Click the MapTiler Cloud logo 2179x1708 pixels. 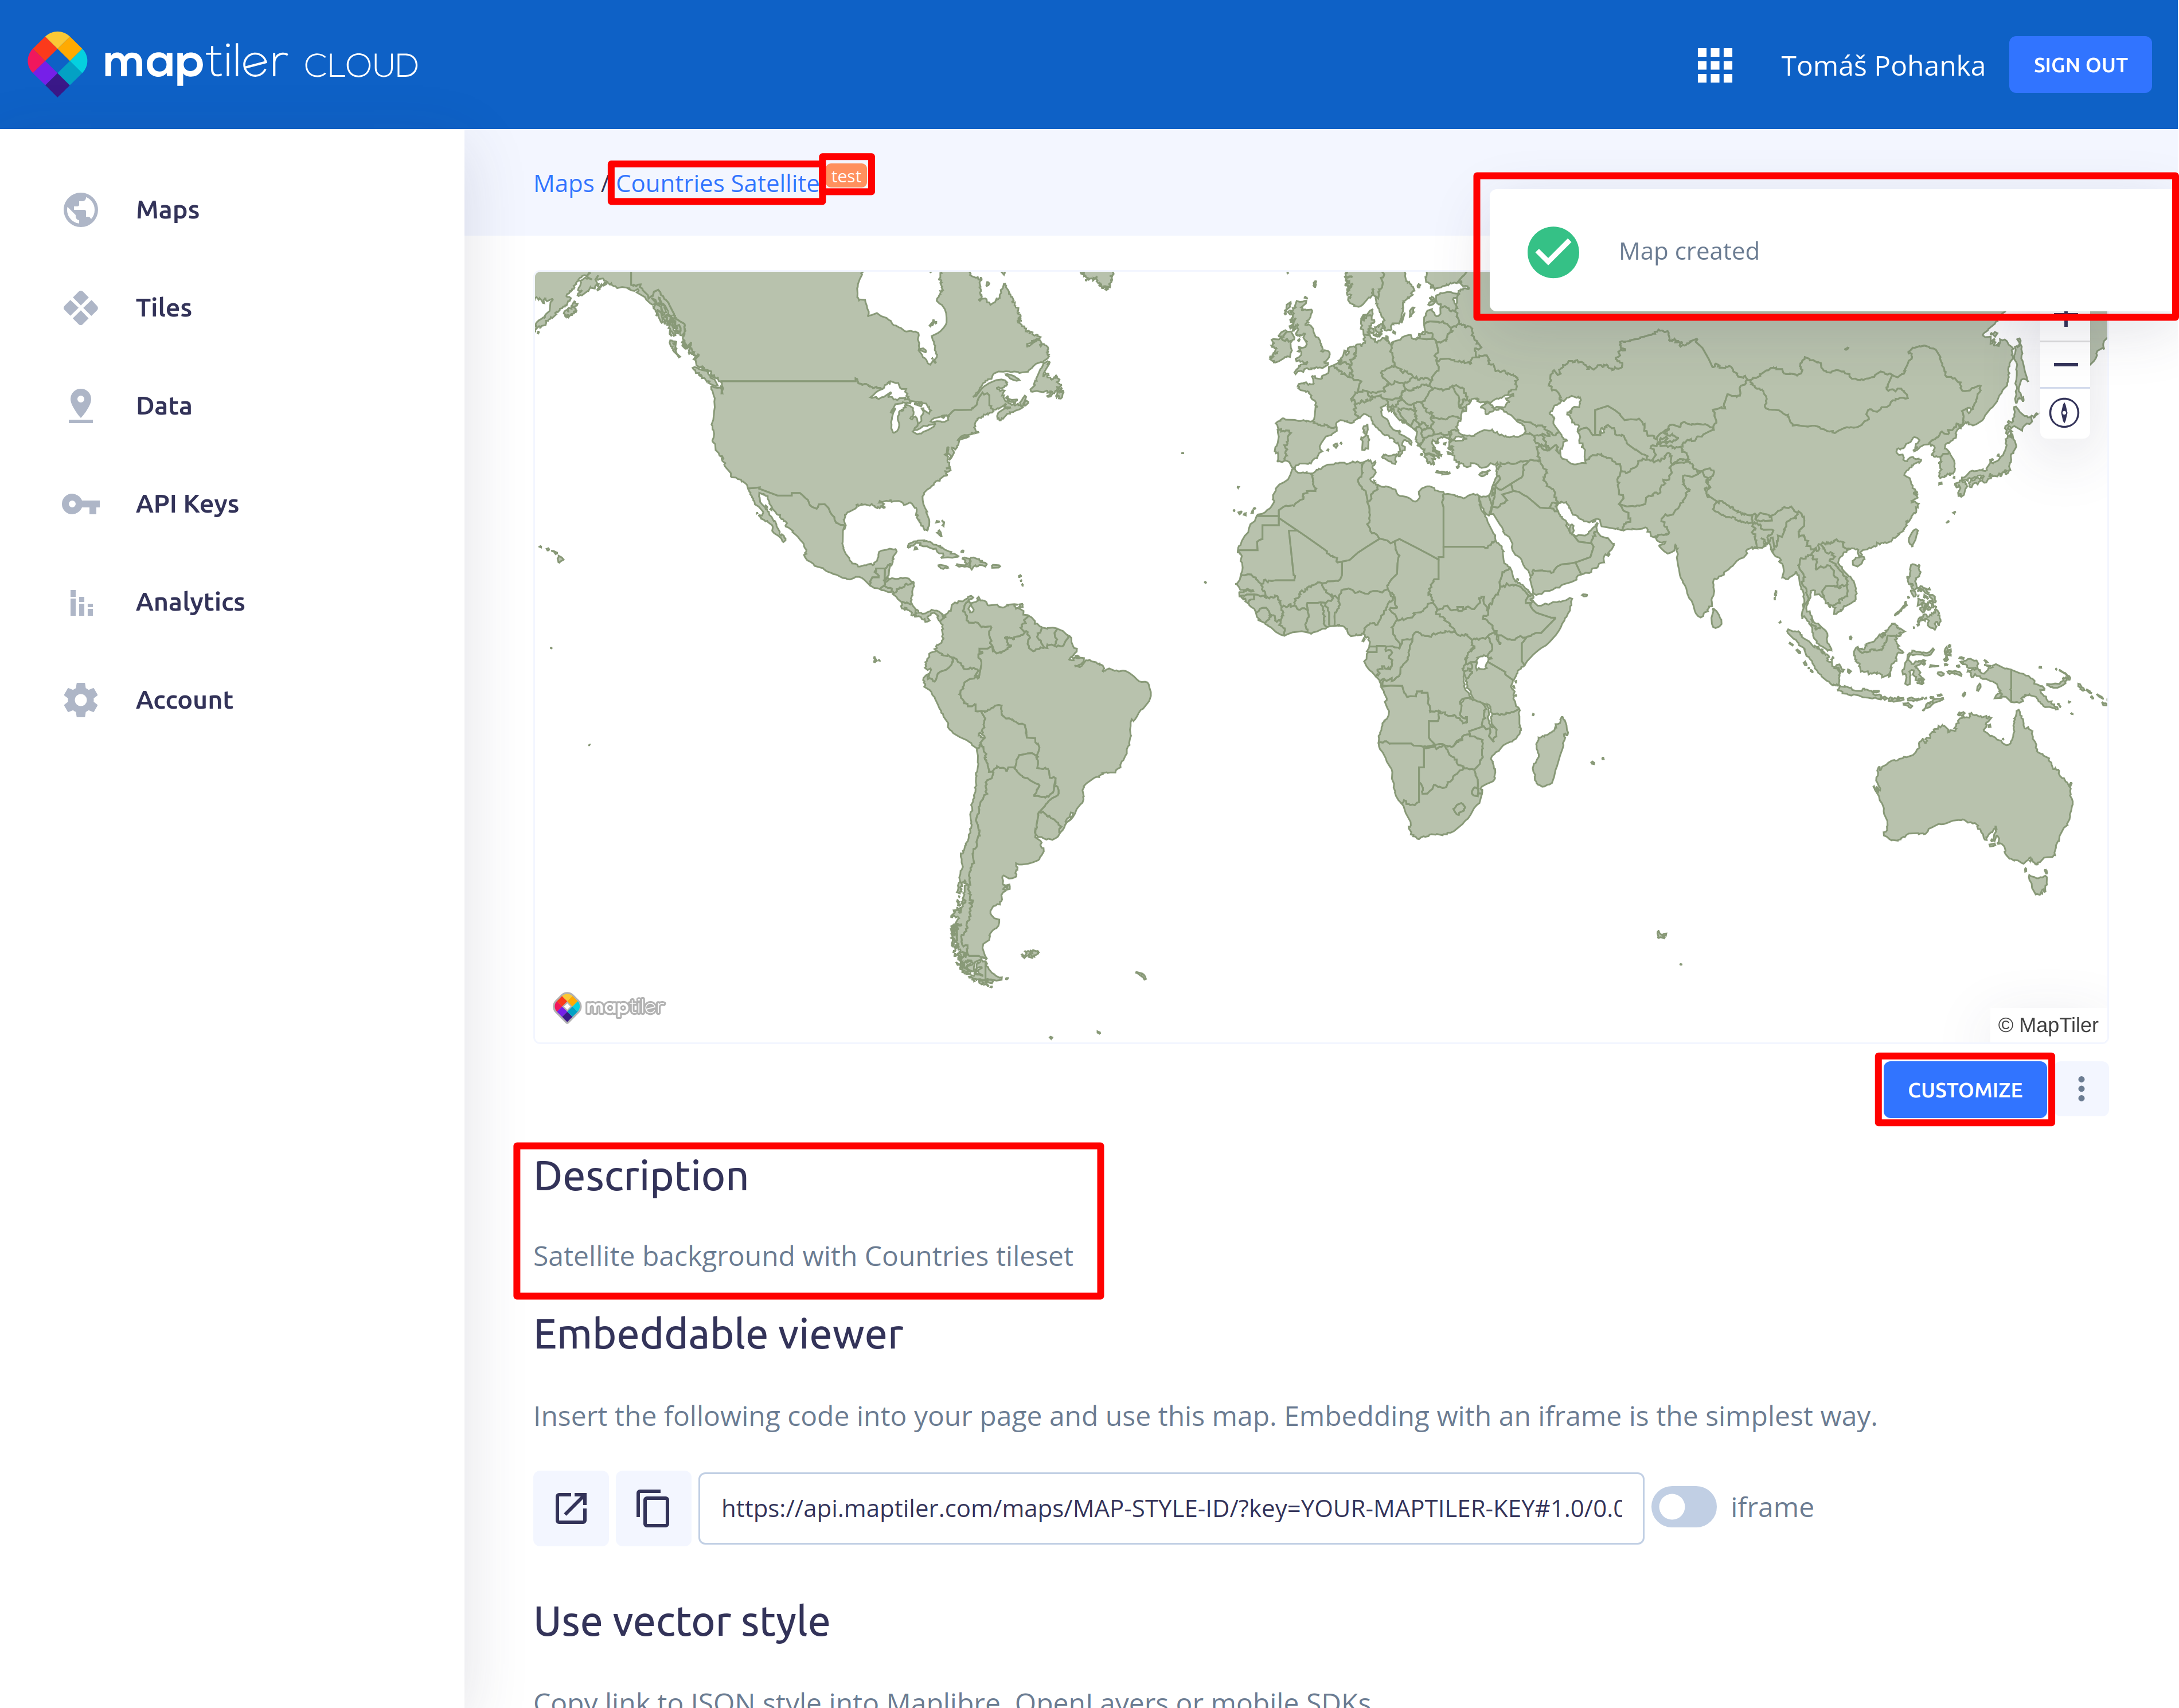point(222,64)
